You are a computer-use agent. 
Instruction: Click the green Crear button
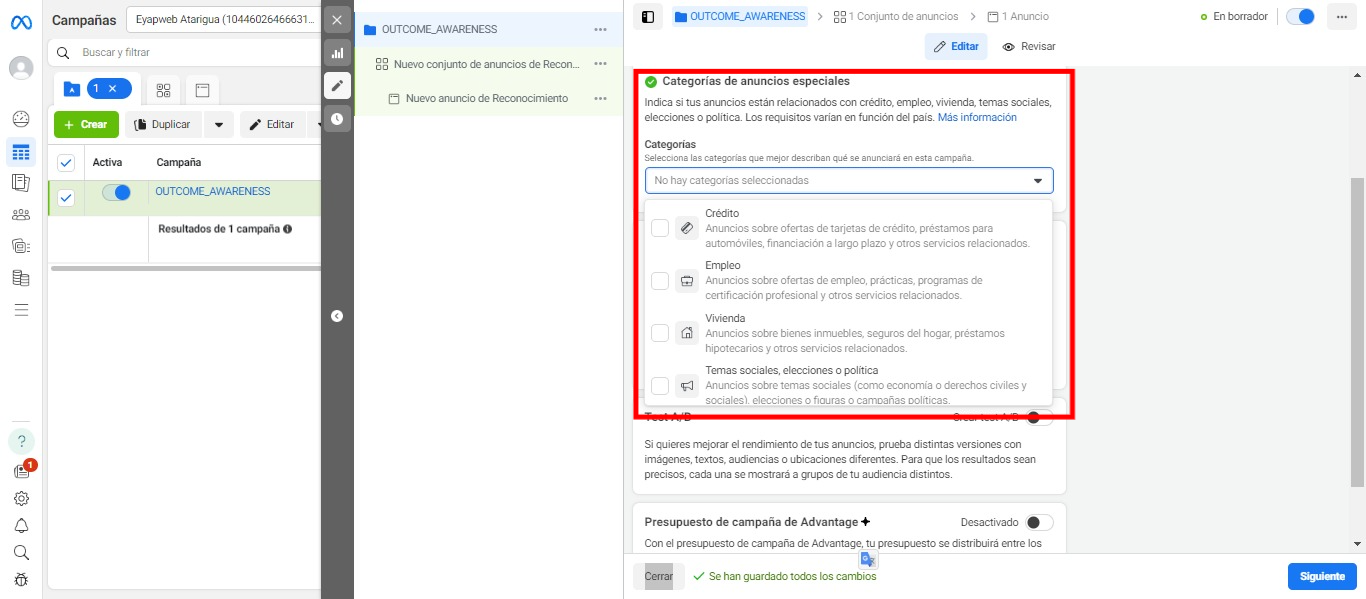[86, 125]
